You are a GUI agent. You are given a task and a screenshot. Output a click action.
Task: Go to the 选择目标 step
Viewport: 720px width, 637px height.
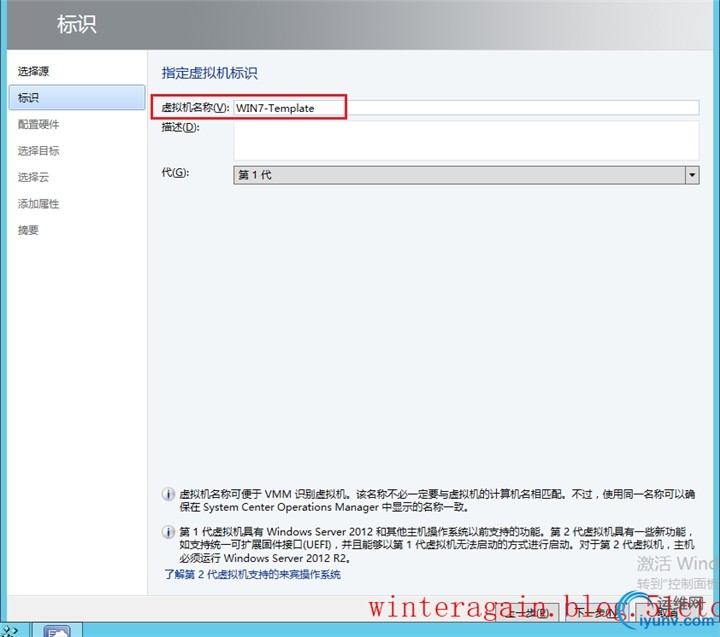point(39,151)
